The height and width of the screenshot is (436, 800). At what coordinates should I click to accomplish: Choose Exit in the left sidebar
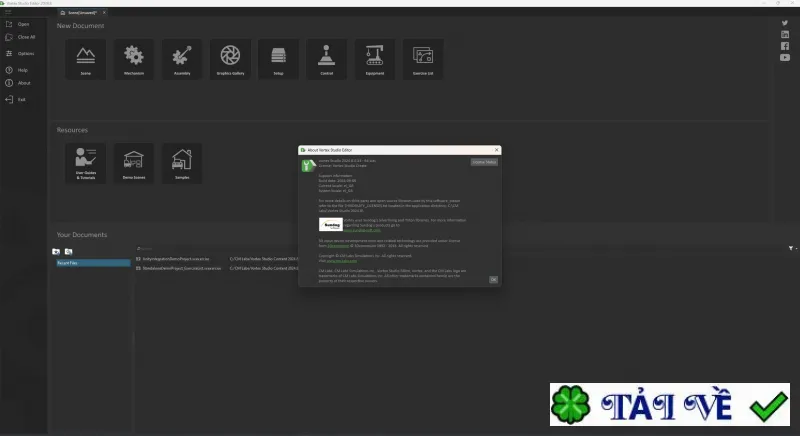click(x=15, y=99)
